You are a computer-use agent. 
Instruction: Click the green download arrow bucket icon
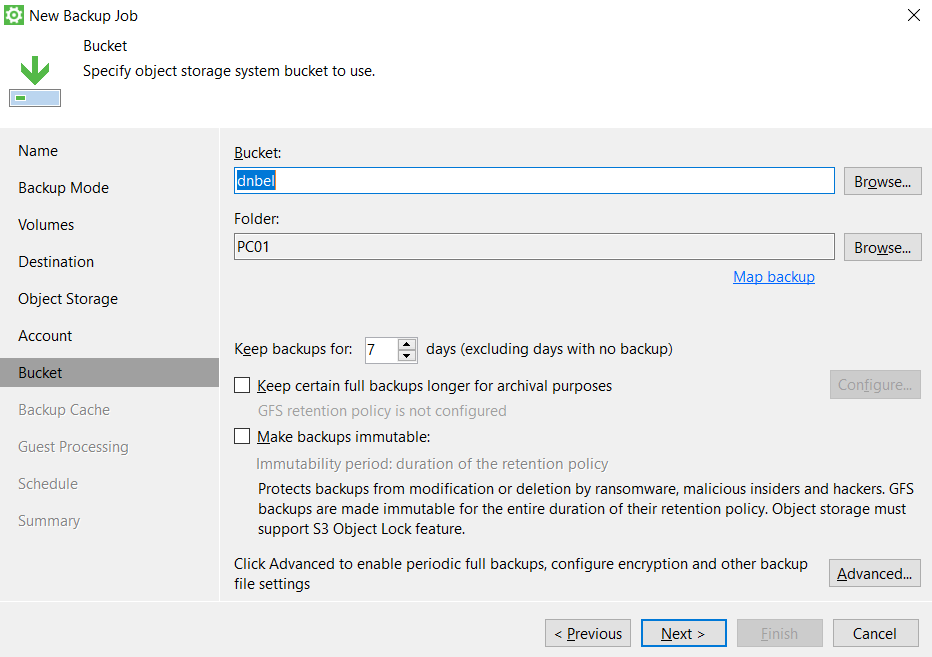[35, 80]
